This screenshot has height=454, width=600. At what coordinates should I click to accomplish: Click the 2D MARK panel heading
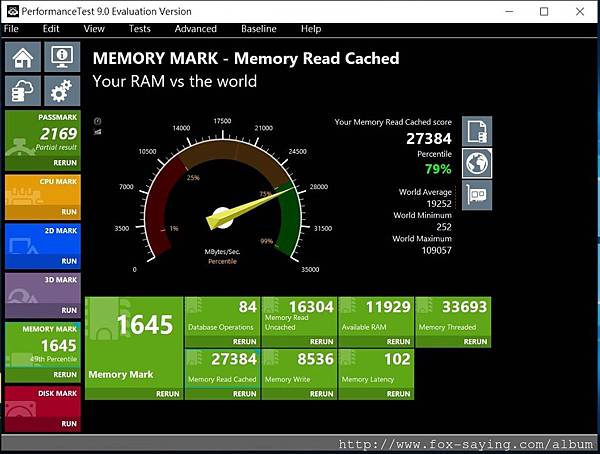click(x=61, y=230)
